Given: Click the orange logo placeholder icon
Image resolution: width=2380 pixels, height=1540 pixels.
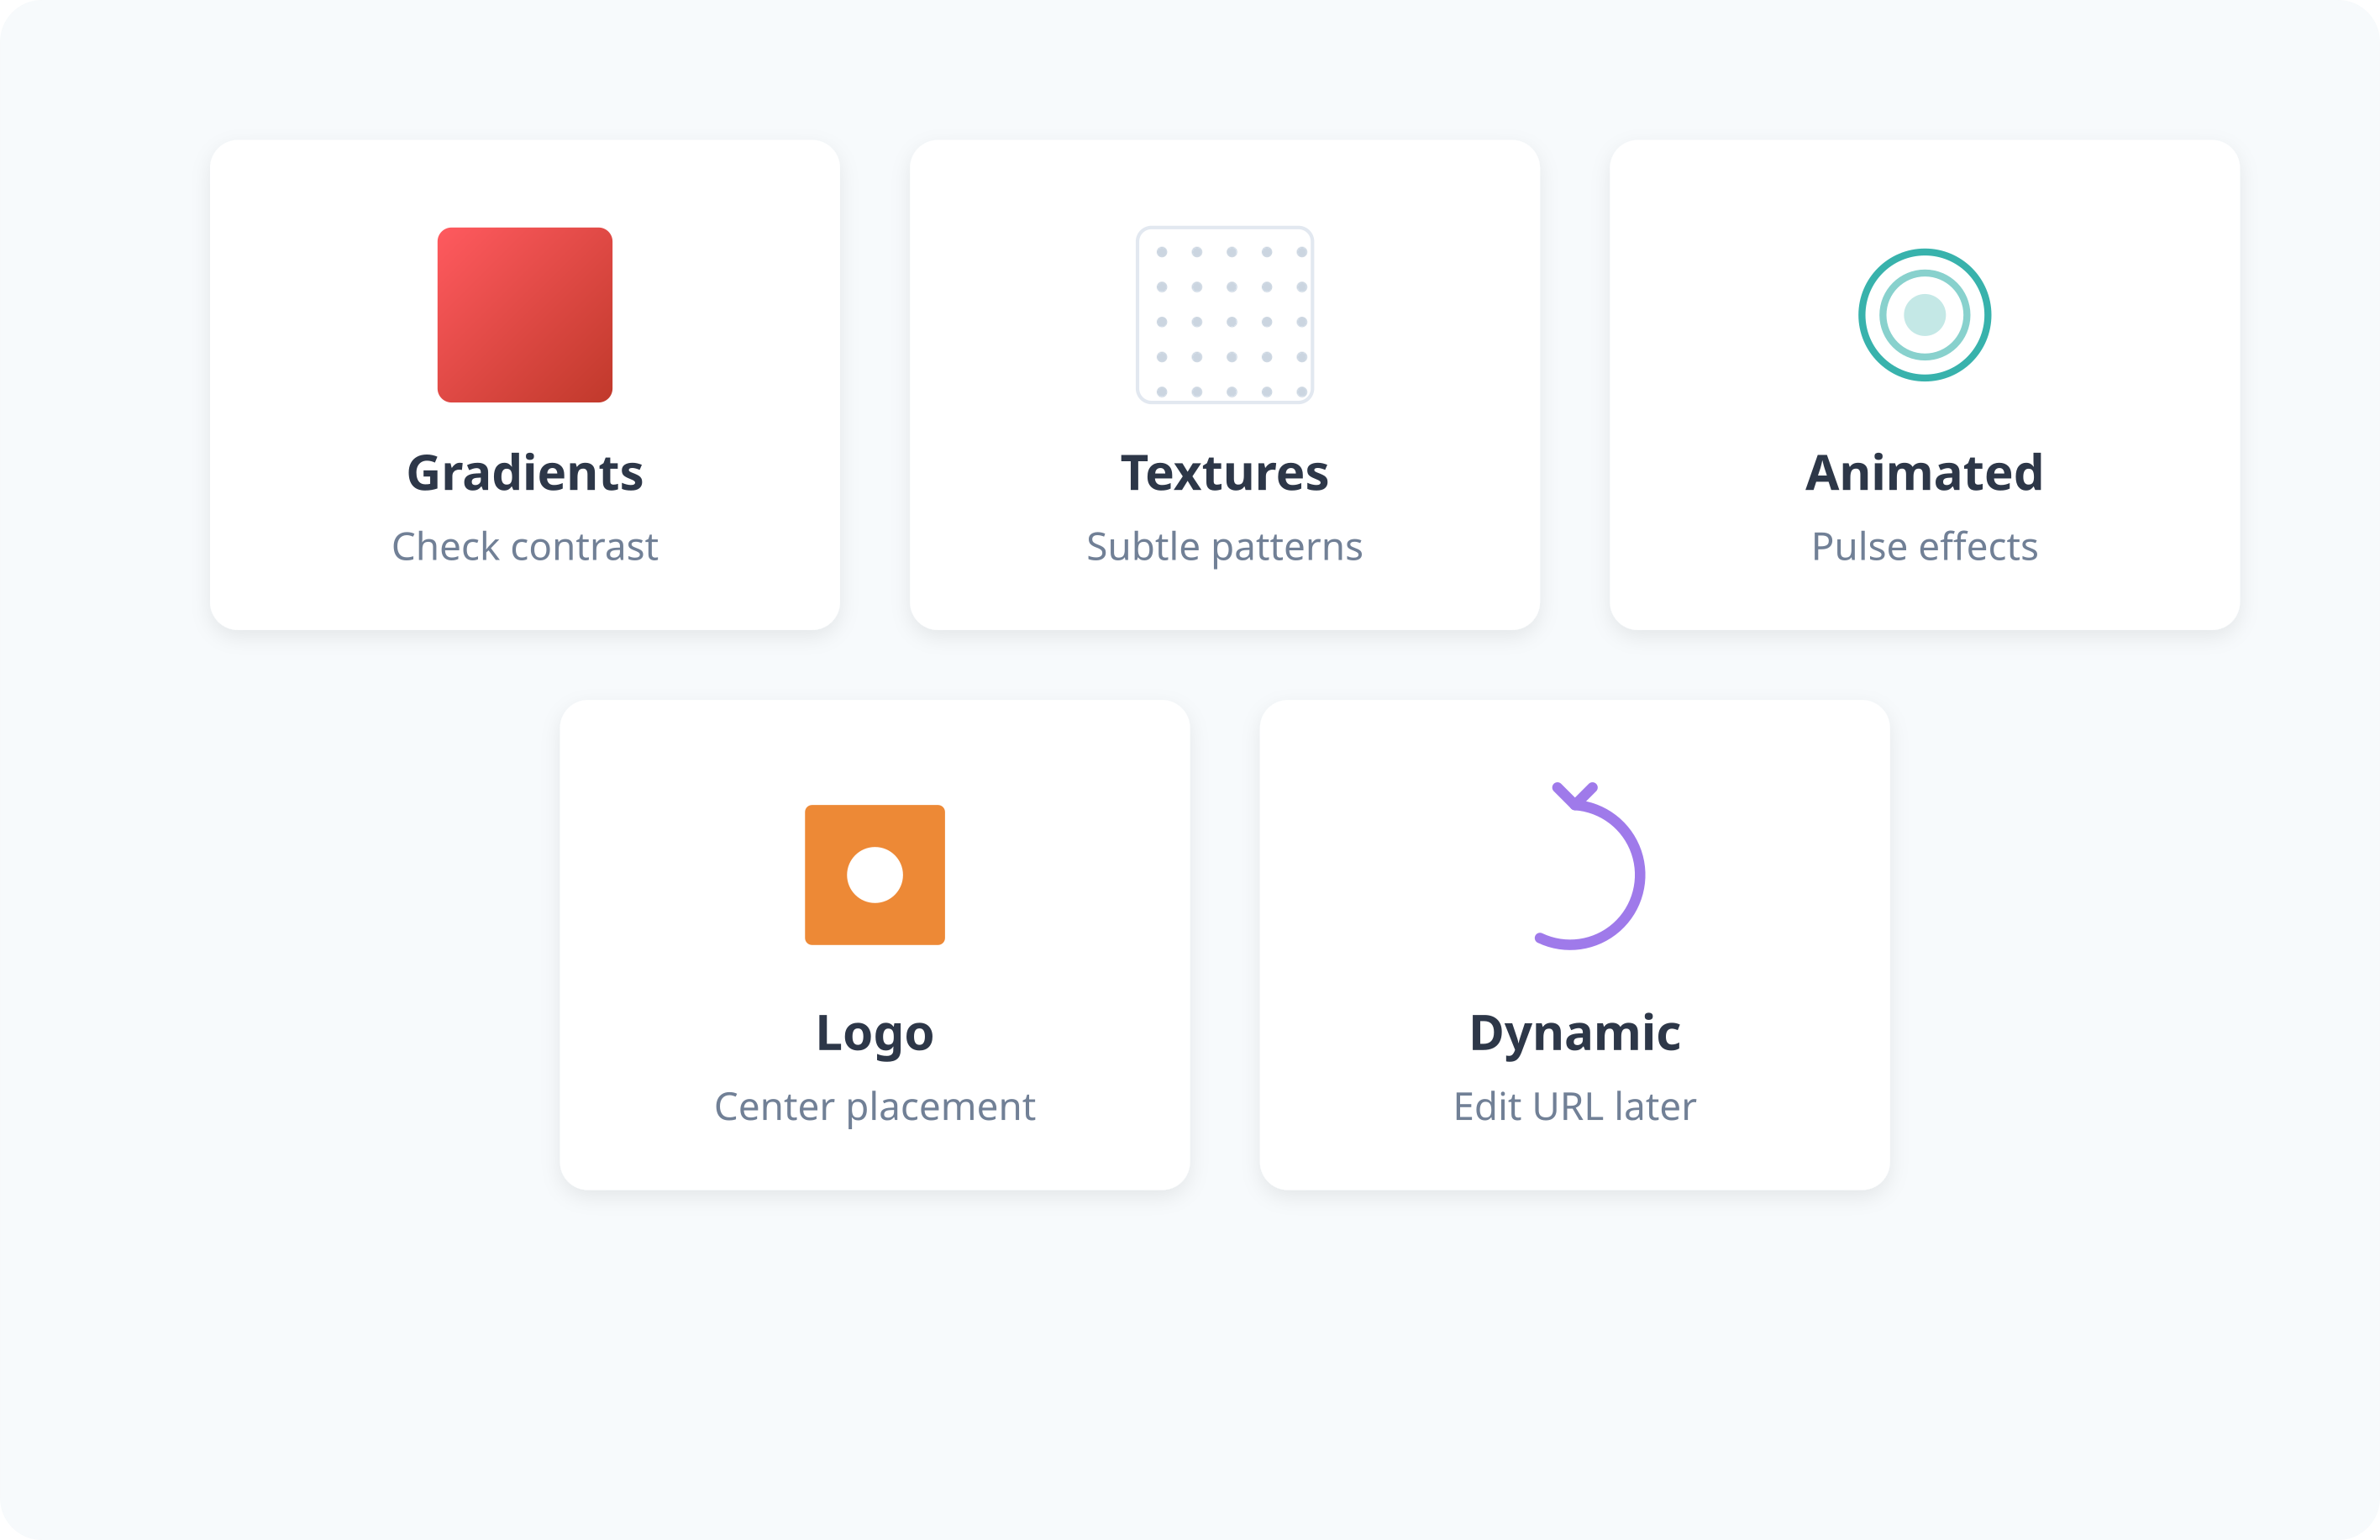Looking at the screenshot, I should tap(874, 874).
